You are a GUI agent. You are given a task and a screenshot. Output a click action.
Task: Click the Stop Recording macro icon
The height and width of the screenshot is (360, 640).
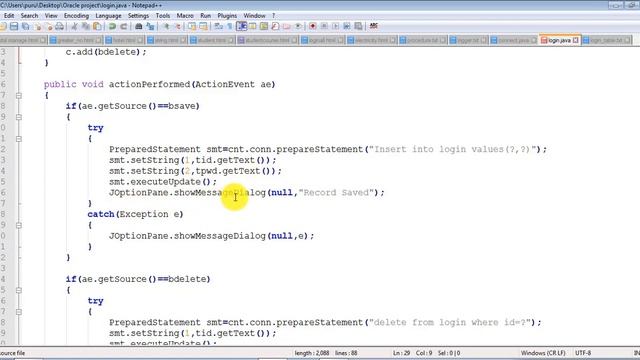point(324,27)
